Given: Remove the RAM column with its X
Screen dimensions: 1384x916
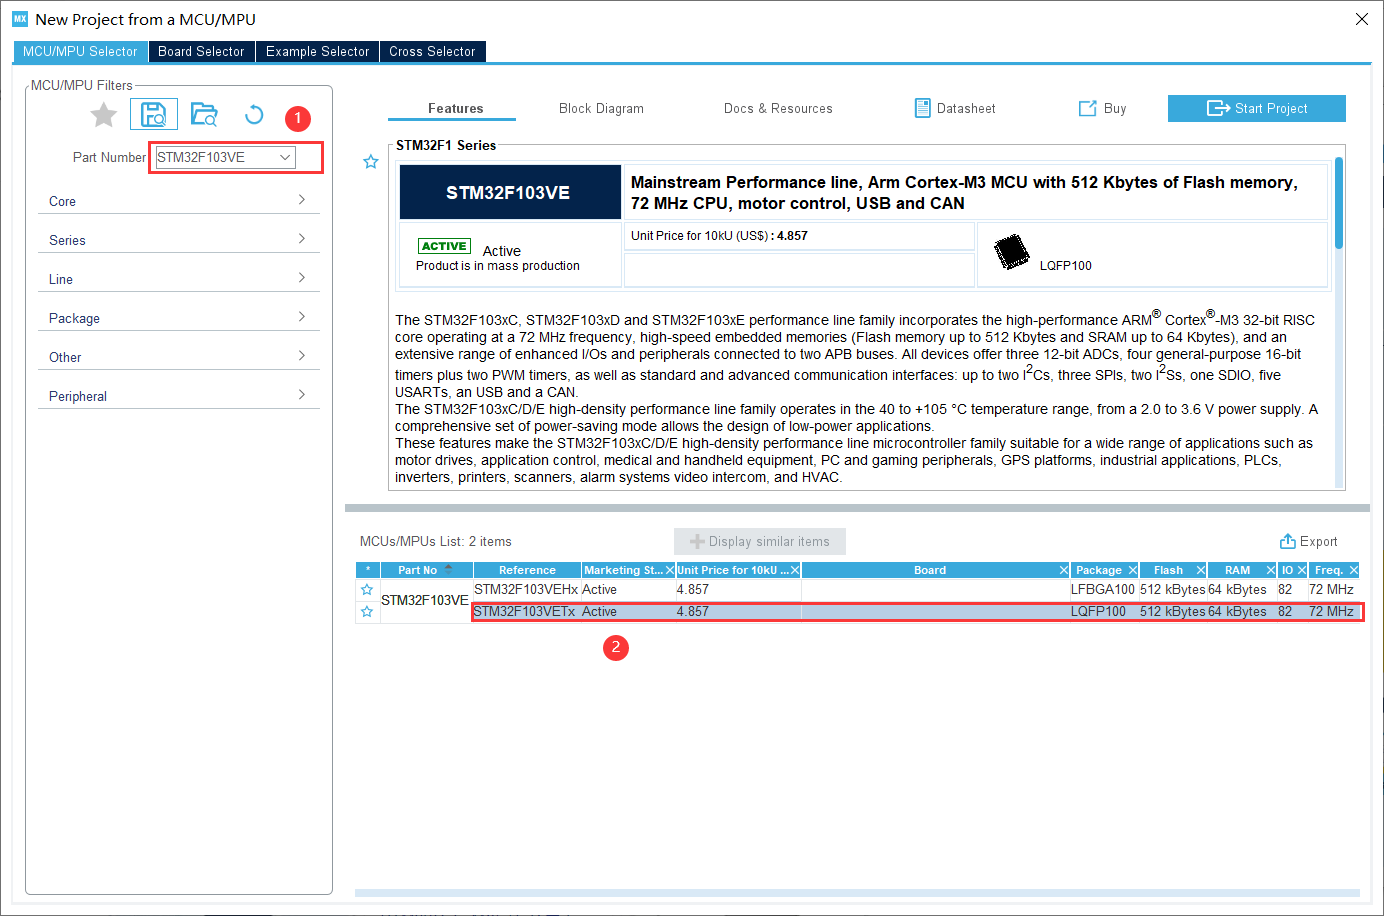Looking at the screenshot, I should [1271, 570].
